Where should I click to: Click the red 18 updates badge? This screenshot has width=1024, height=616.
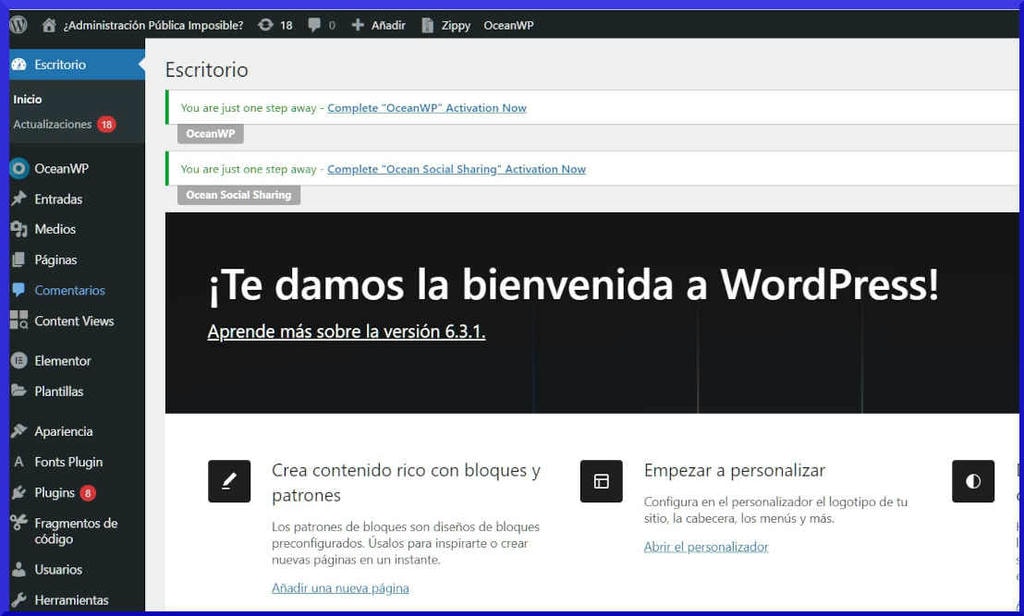(106, 124)
